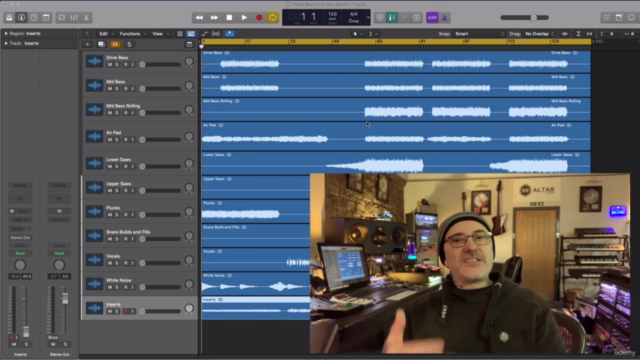The width and height of the screenshot is (640, 360).
Task: Show the grid view button
Action: (x=180, y=34)
